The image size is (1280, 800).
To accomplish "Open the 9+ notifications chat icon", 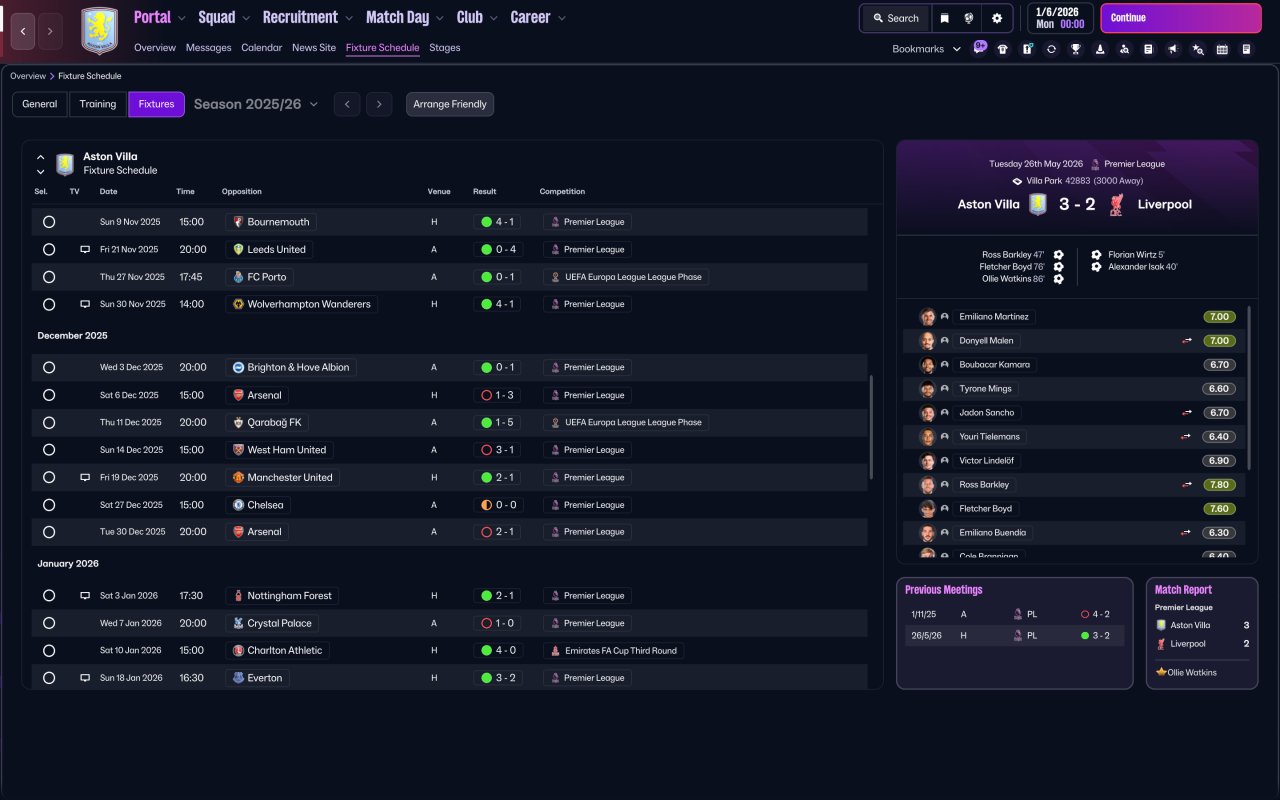I will [979, 48].
